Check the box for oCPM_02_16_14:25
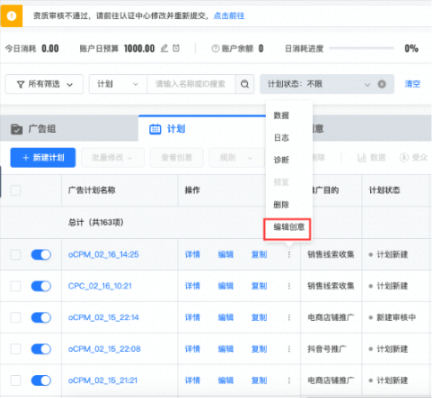432x398 pixels. point(16,255)
